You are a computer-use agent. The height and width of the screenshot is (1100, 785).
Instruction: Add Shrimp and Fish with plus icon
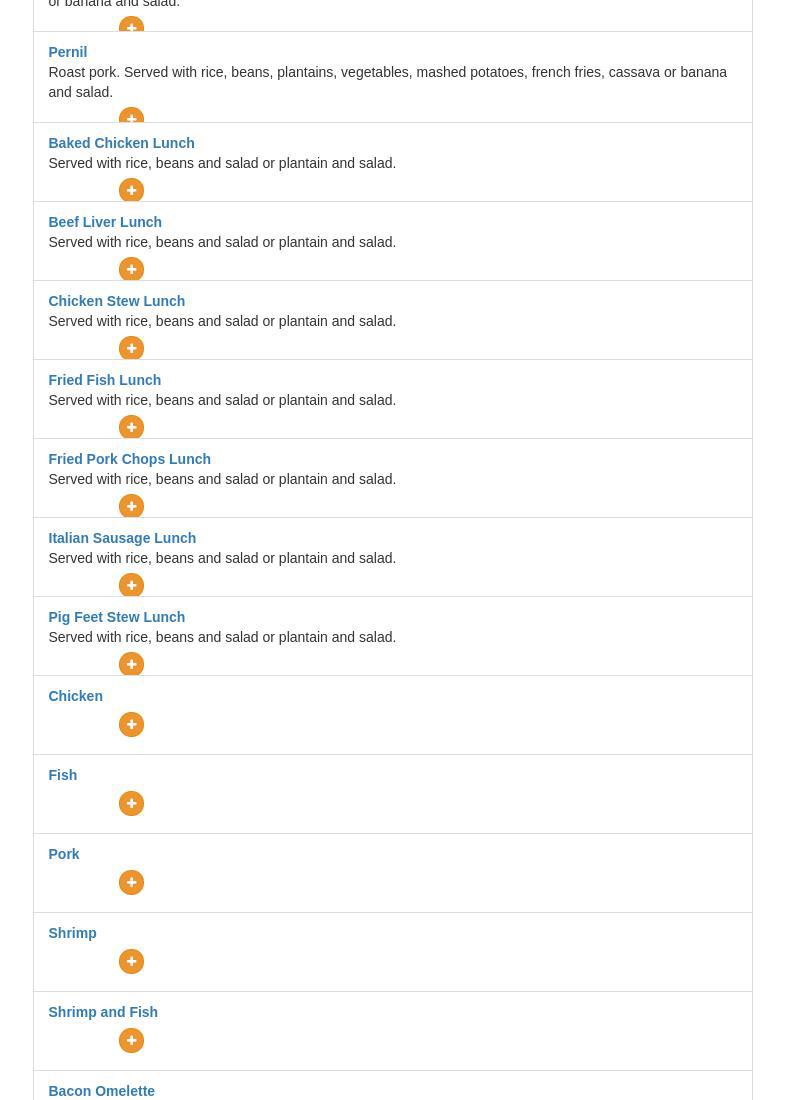(131, 1040)
